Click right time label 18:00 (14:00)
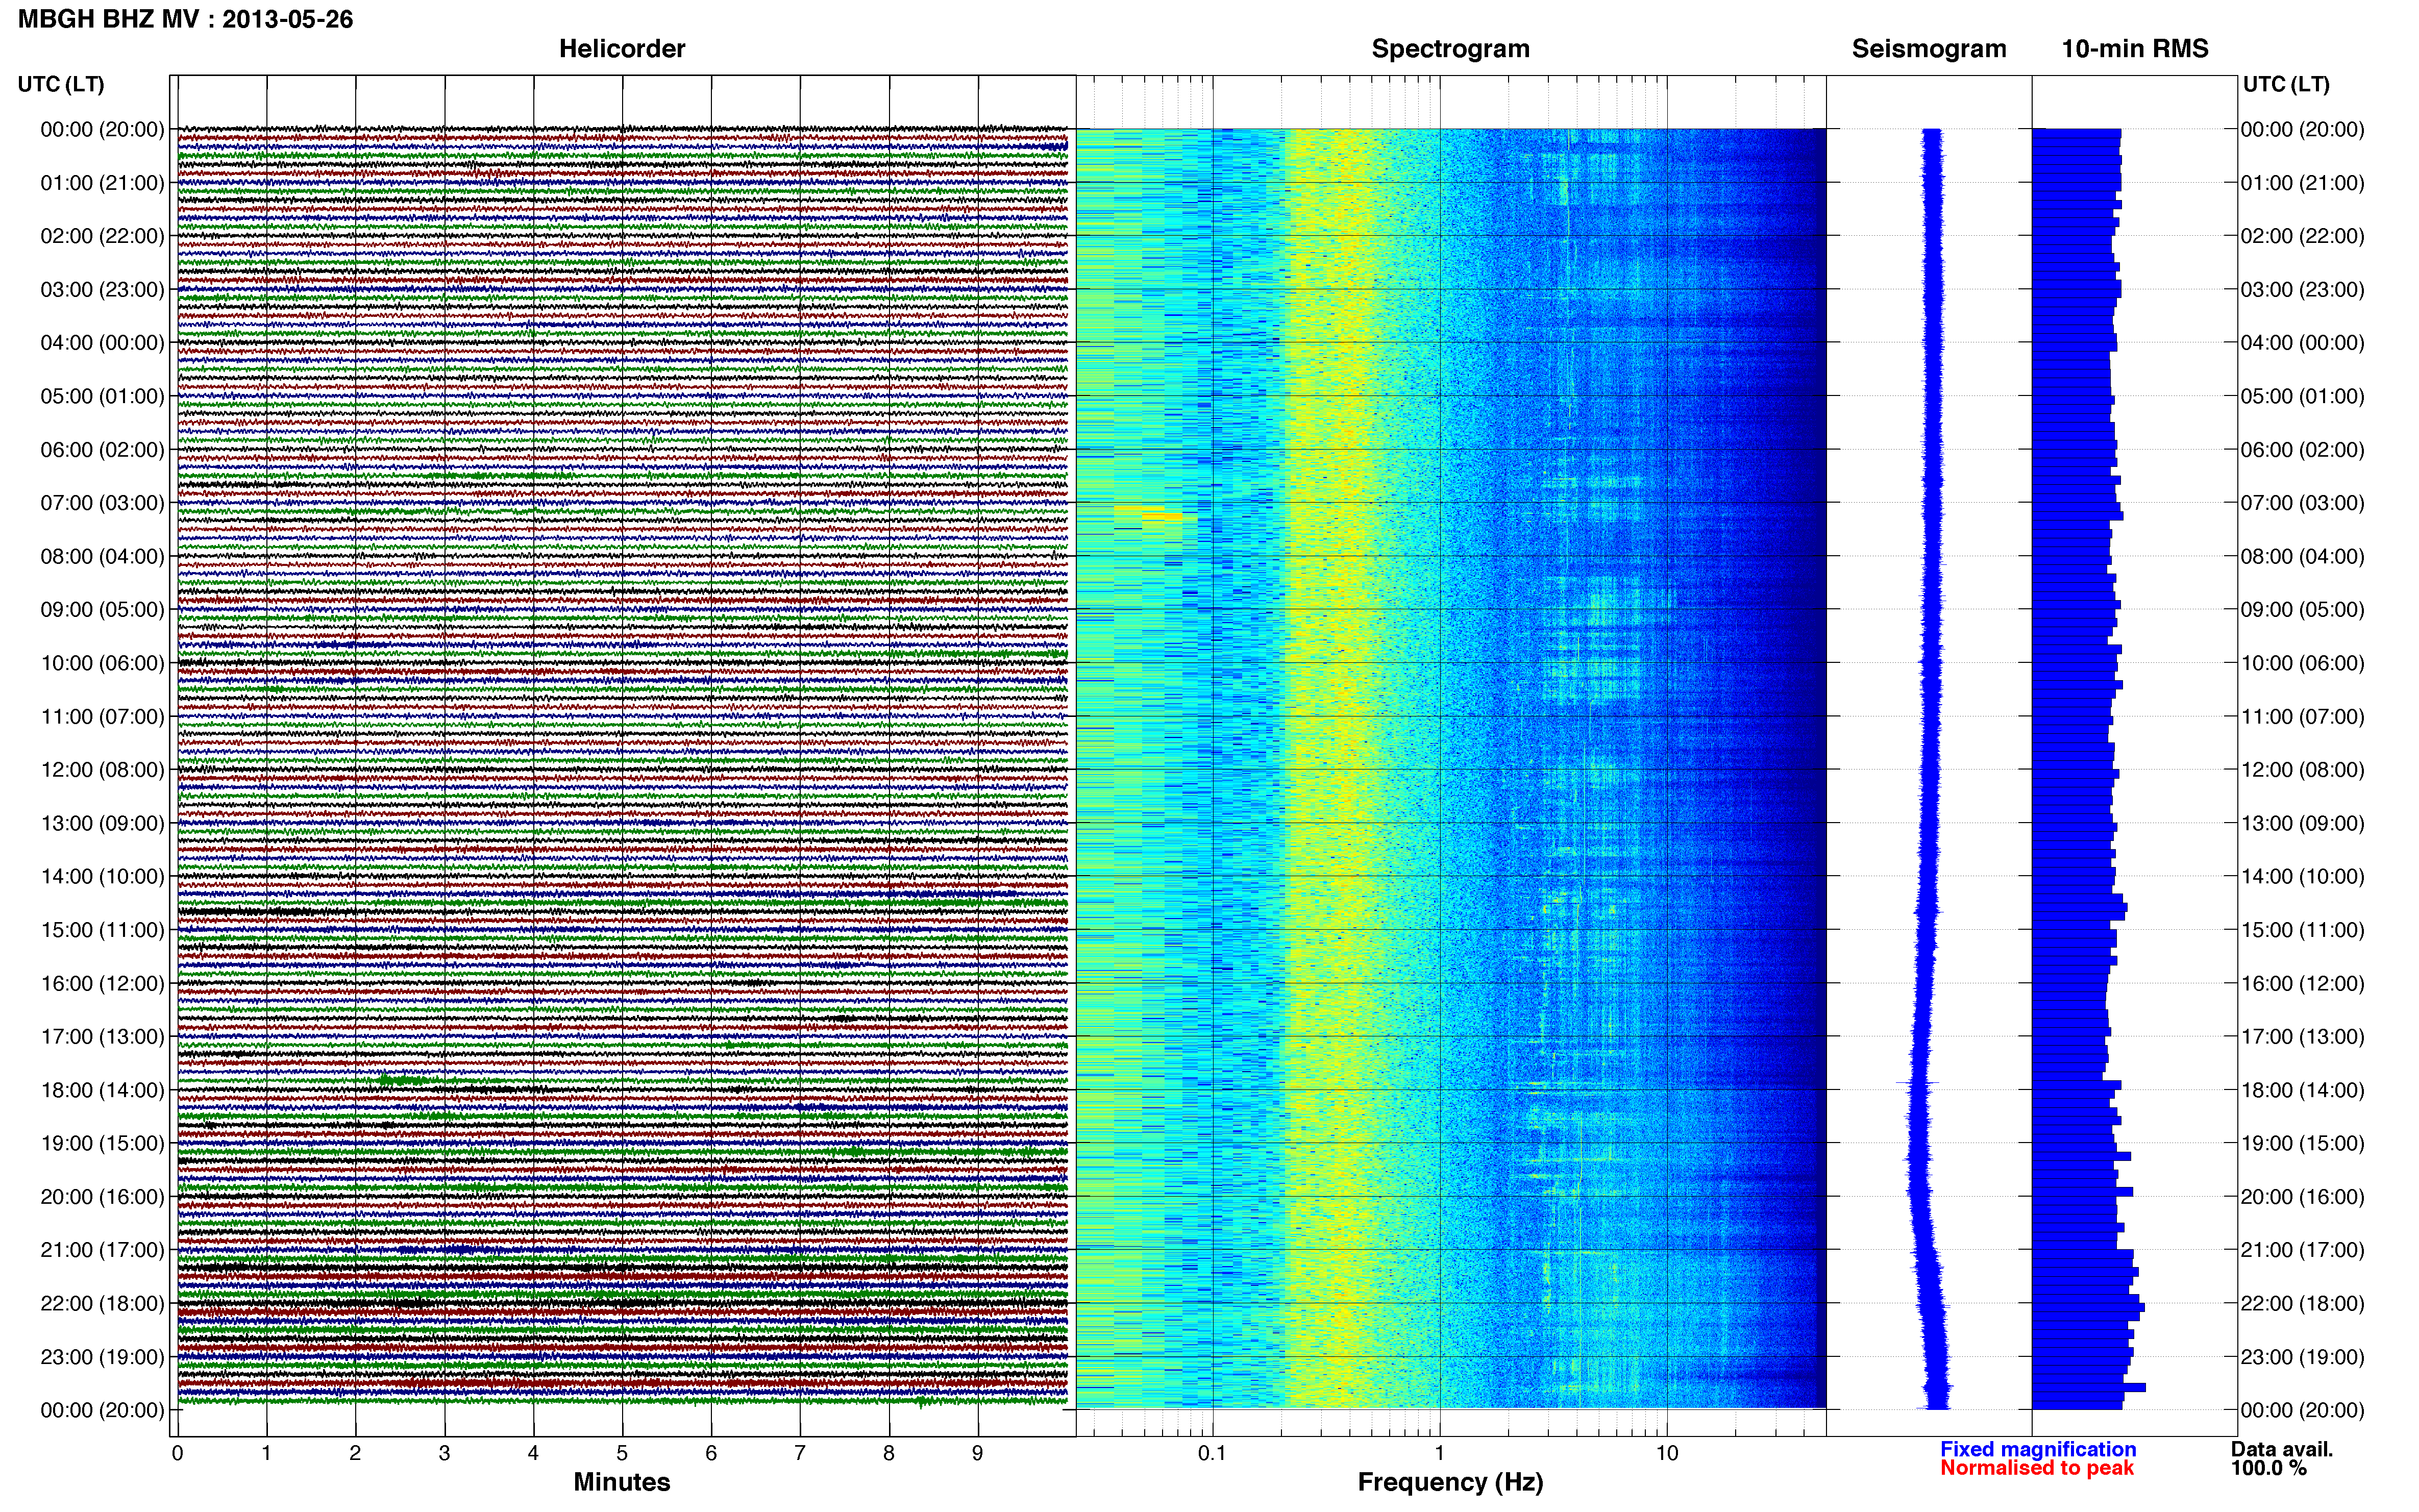 pos(2302,1090)
